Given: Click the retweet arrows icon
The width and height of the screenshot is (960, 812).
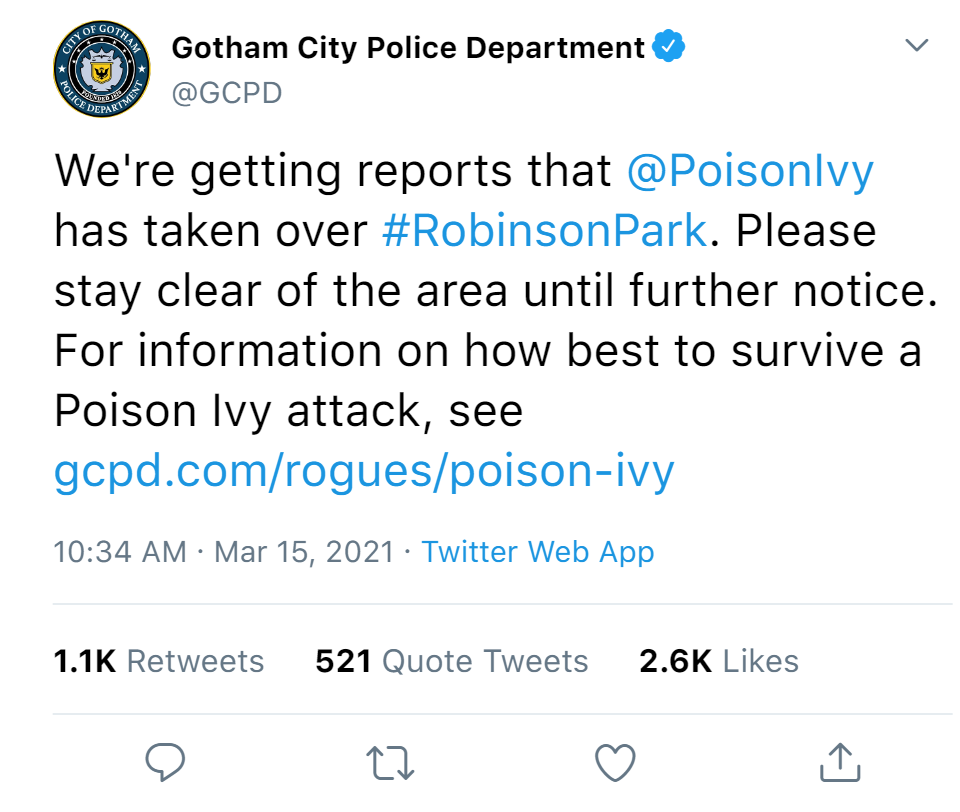Looking at the screenshot, I should (x=390, y=762).
